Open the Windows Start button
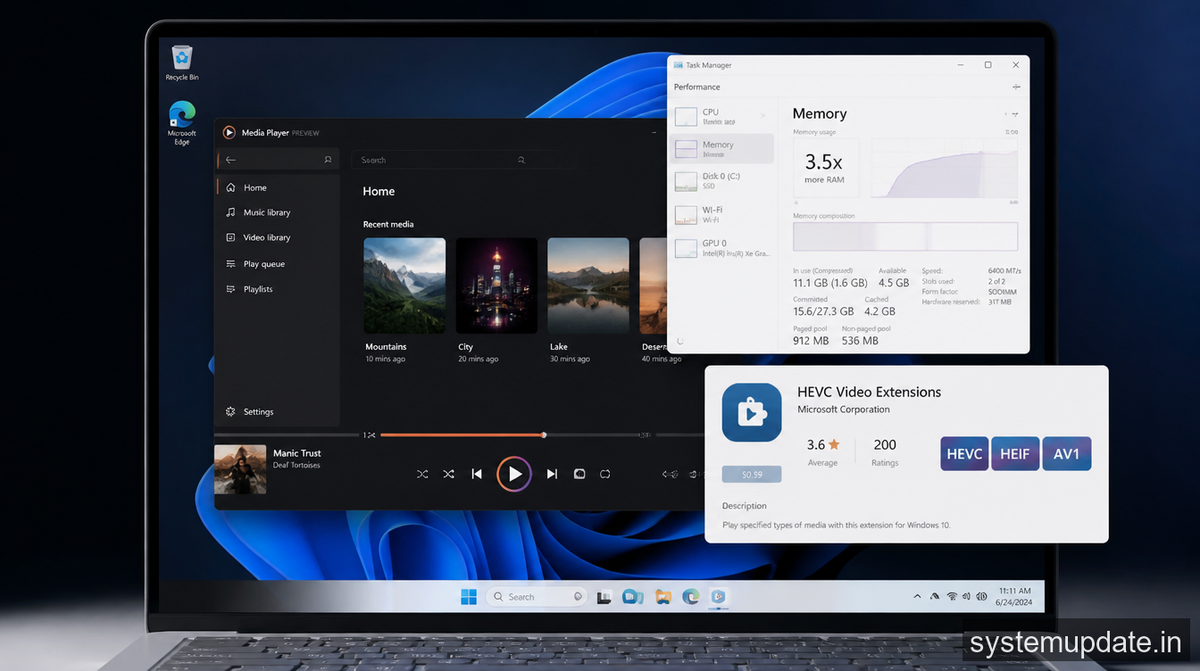This screenshot has height=671, width=1200. point(468,597)
